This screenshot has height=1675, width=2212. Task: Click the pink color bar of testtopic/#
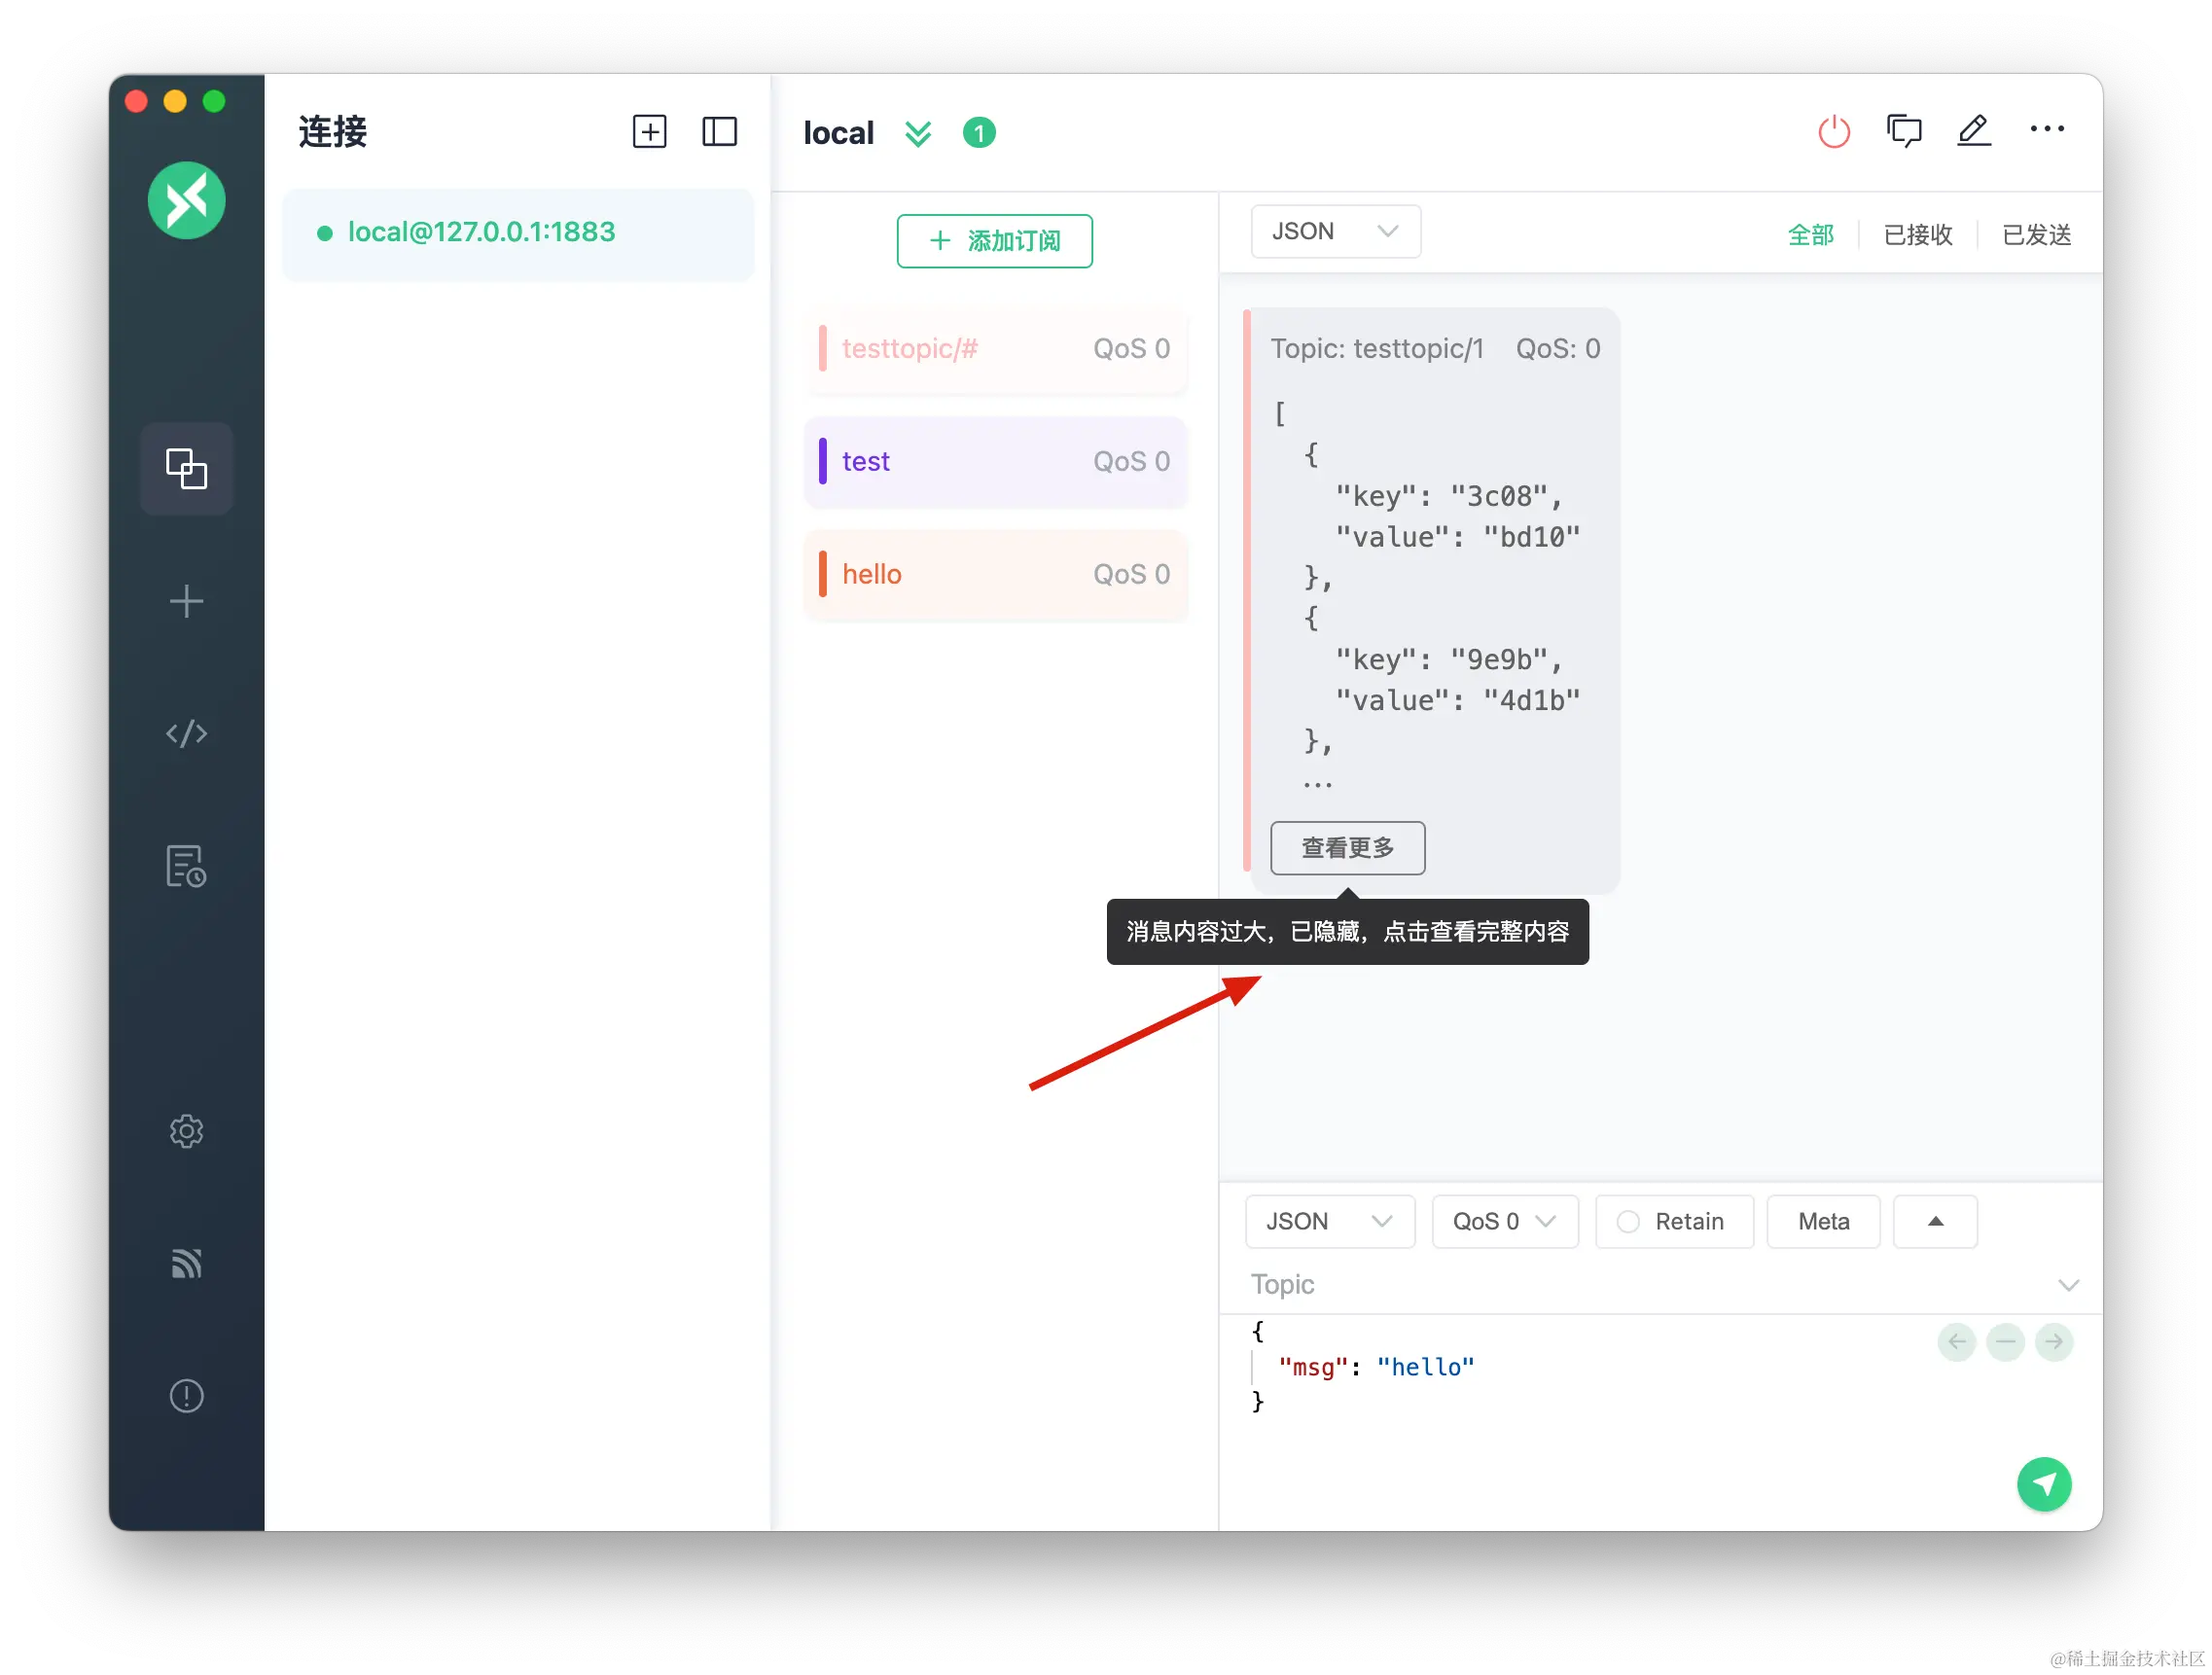[x=822, y=349]
